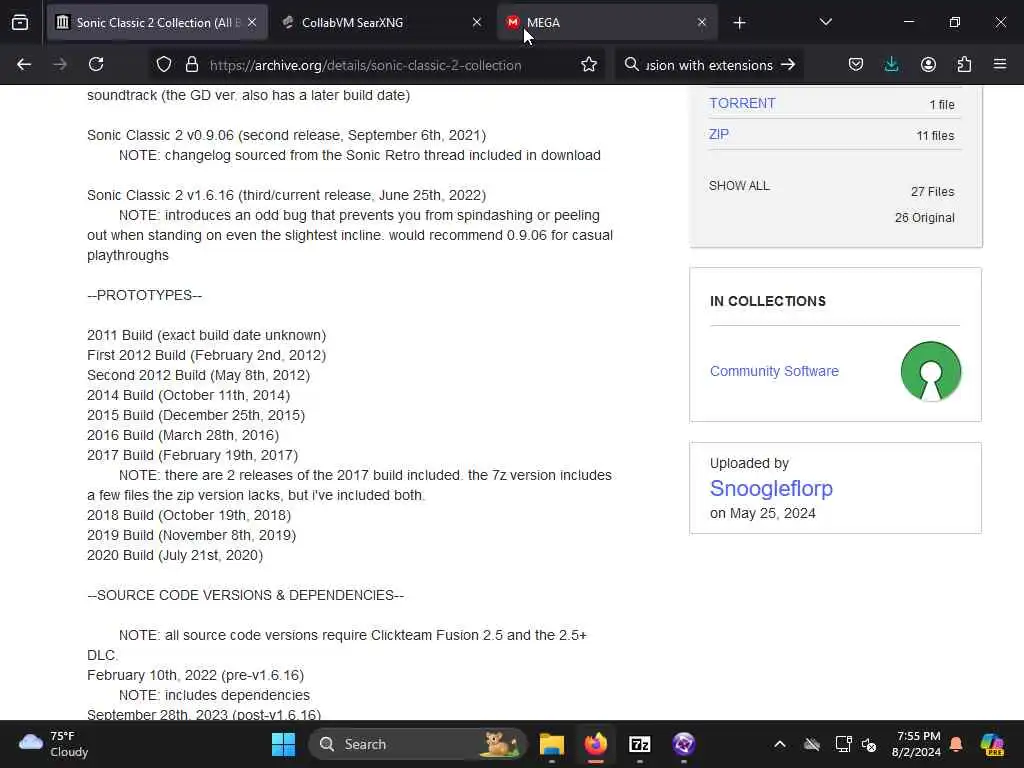This screenshot has height=768, width=1024.
Task: Select '2017 Build (February 19th, 2017)' line
Action: (x=193, y=455)
